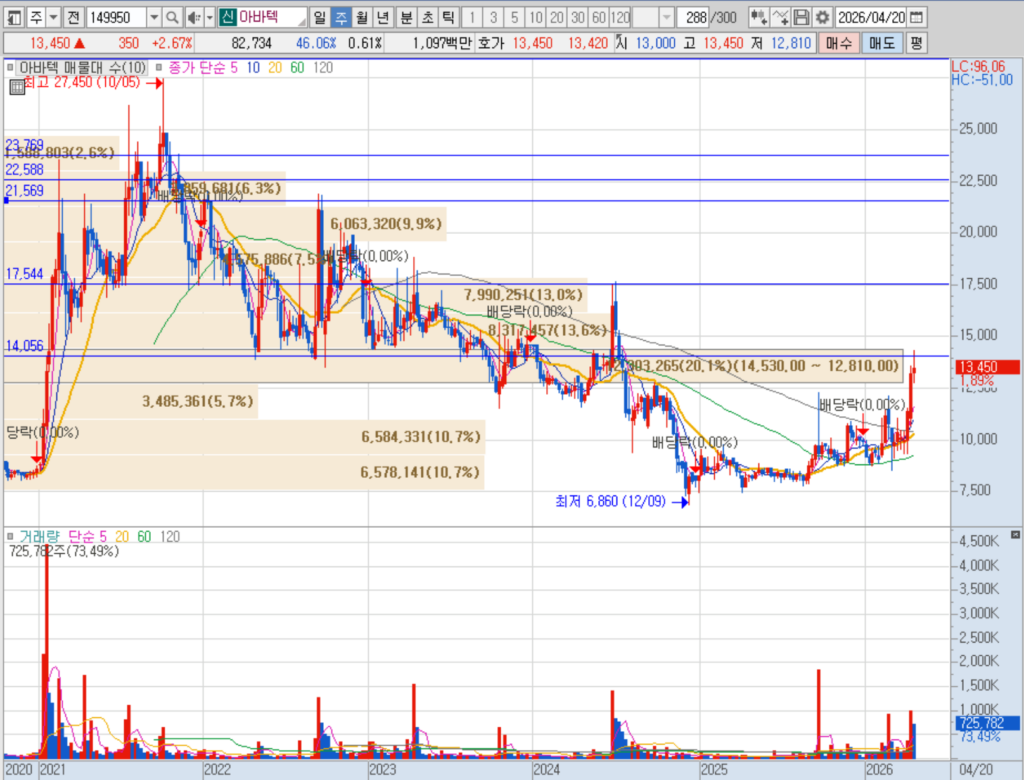
Task: Click the 아바텍 매물대 수(10) legend label
Action: (82, 67)
